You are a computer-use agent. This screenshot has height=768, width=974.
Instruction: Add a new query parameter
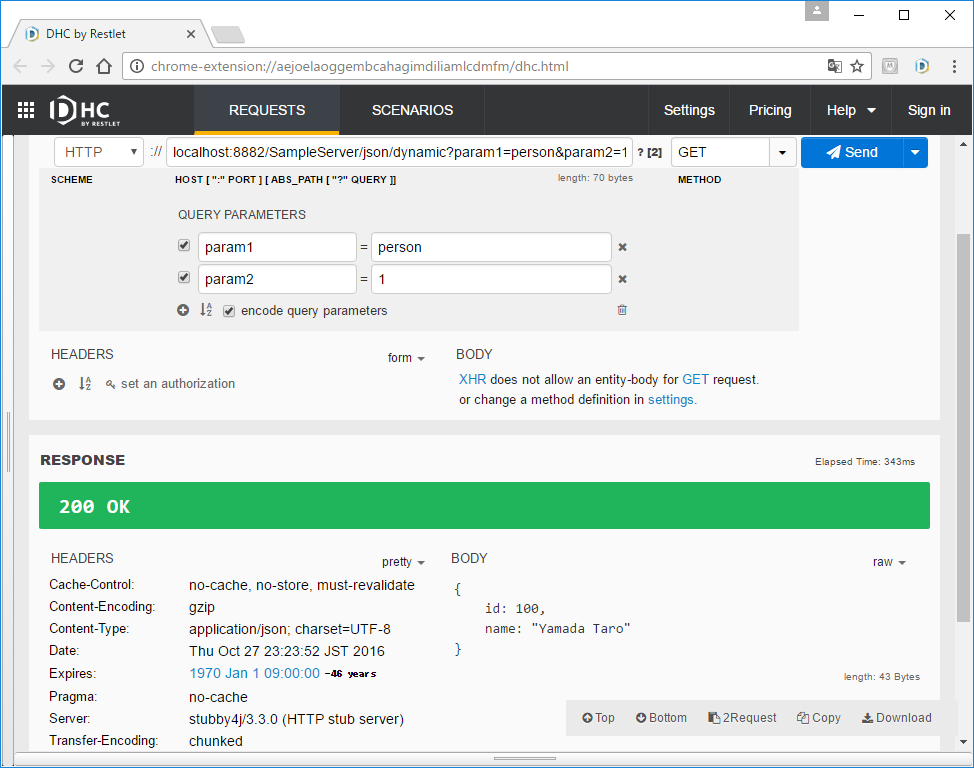[x=183, y=310]
